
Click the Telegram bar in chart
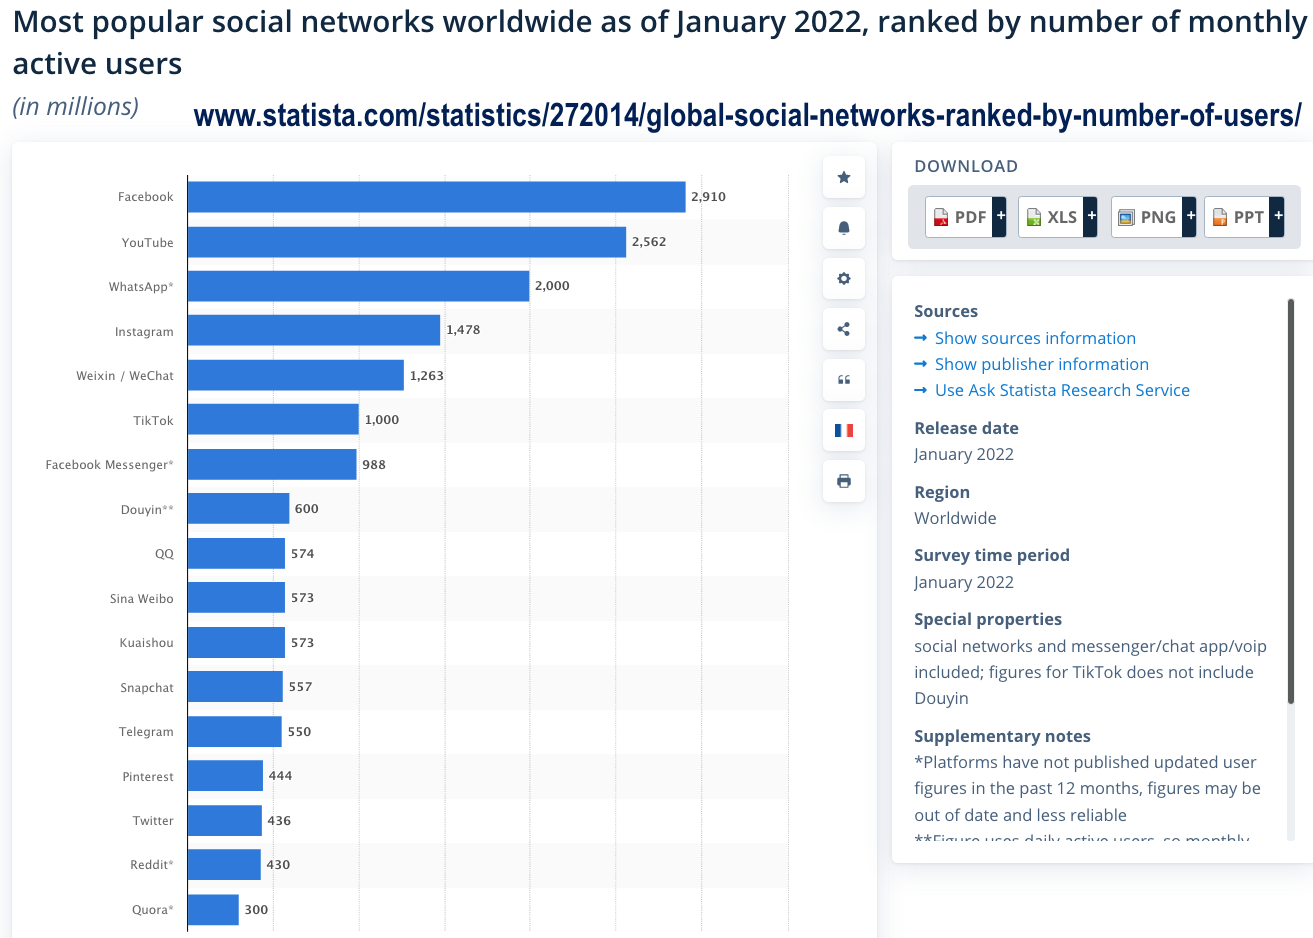pyautogui.click(x=235, y=731)
